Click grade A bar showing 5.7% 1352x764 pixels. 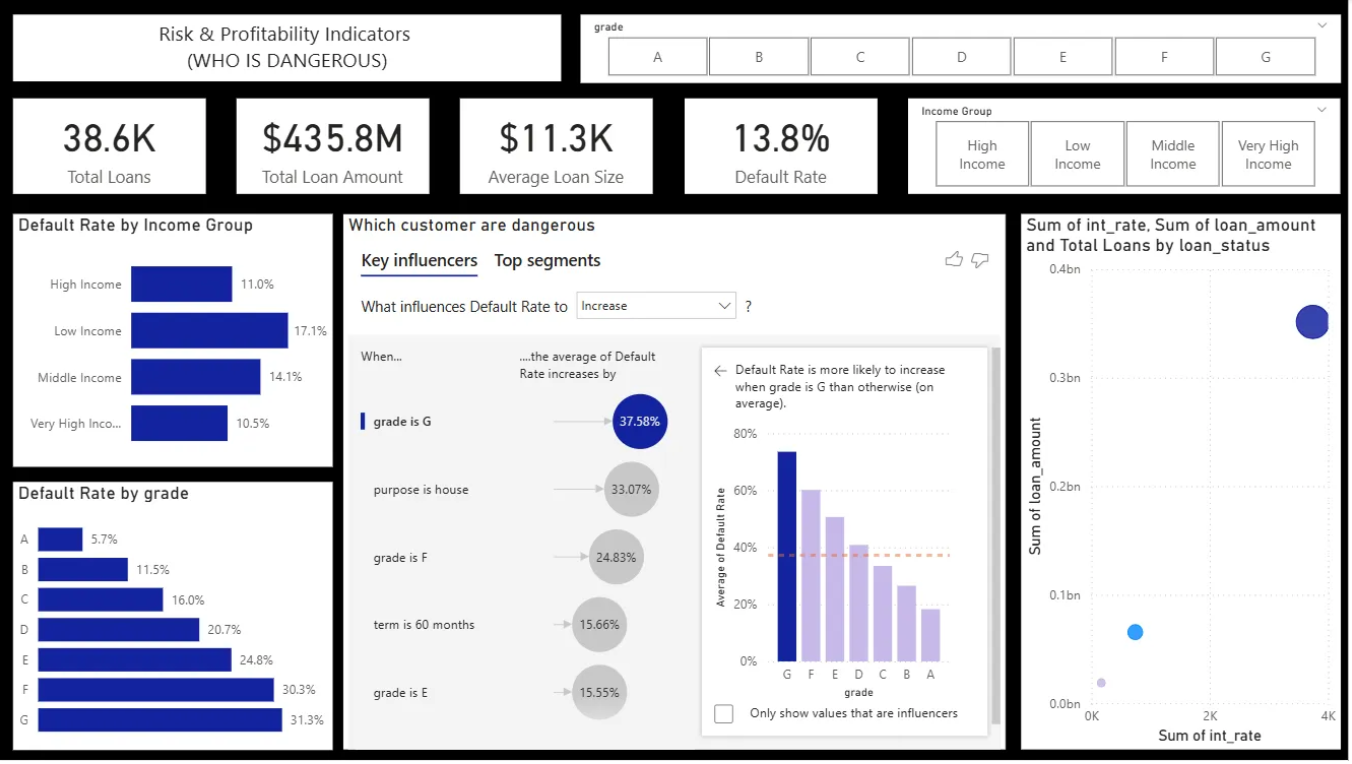click(x=60, y=539)
